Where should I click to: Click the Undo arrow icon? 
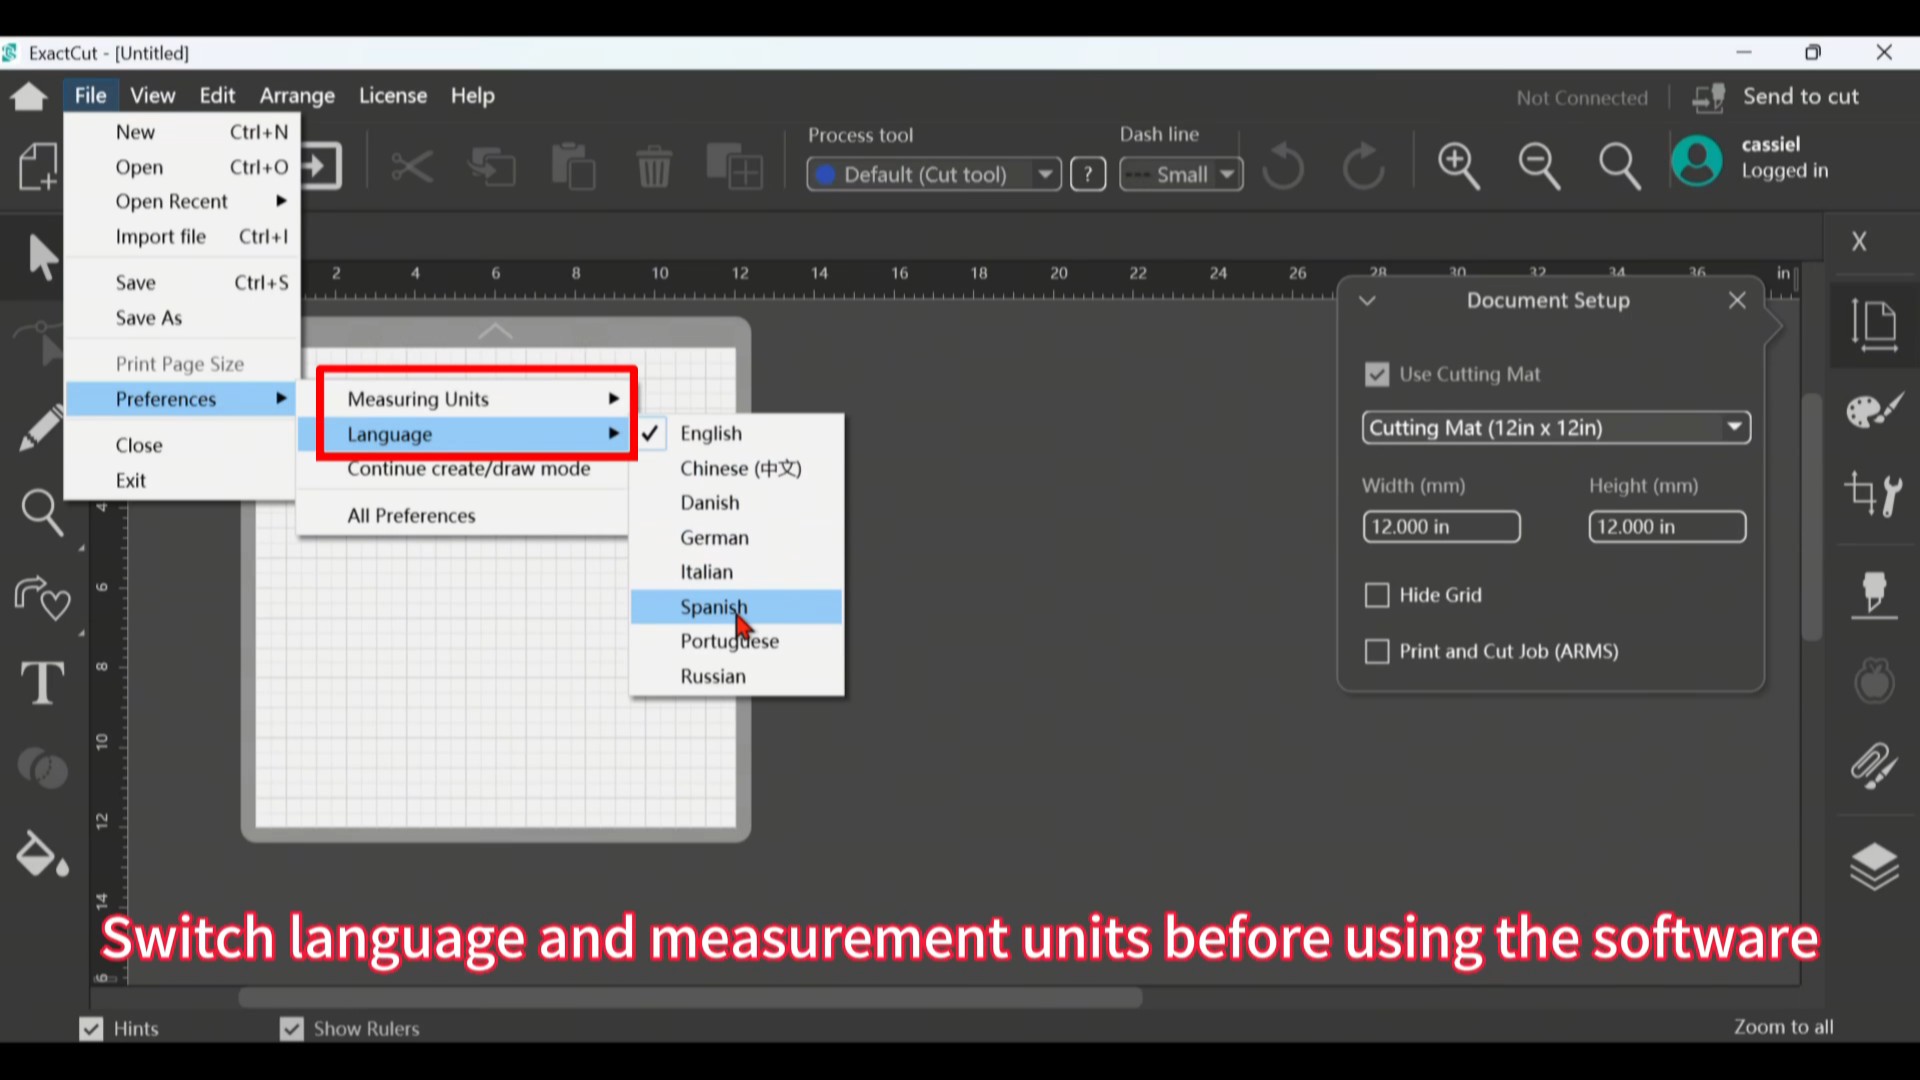[1283, 166]
